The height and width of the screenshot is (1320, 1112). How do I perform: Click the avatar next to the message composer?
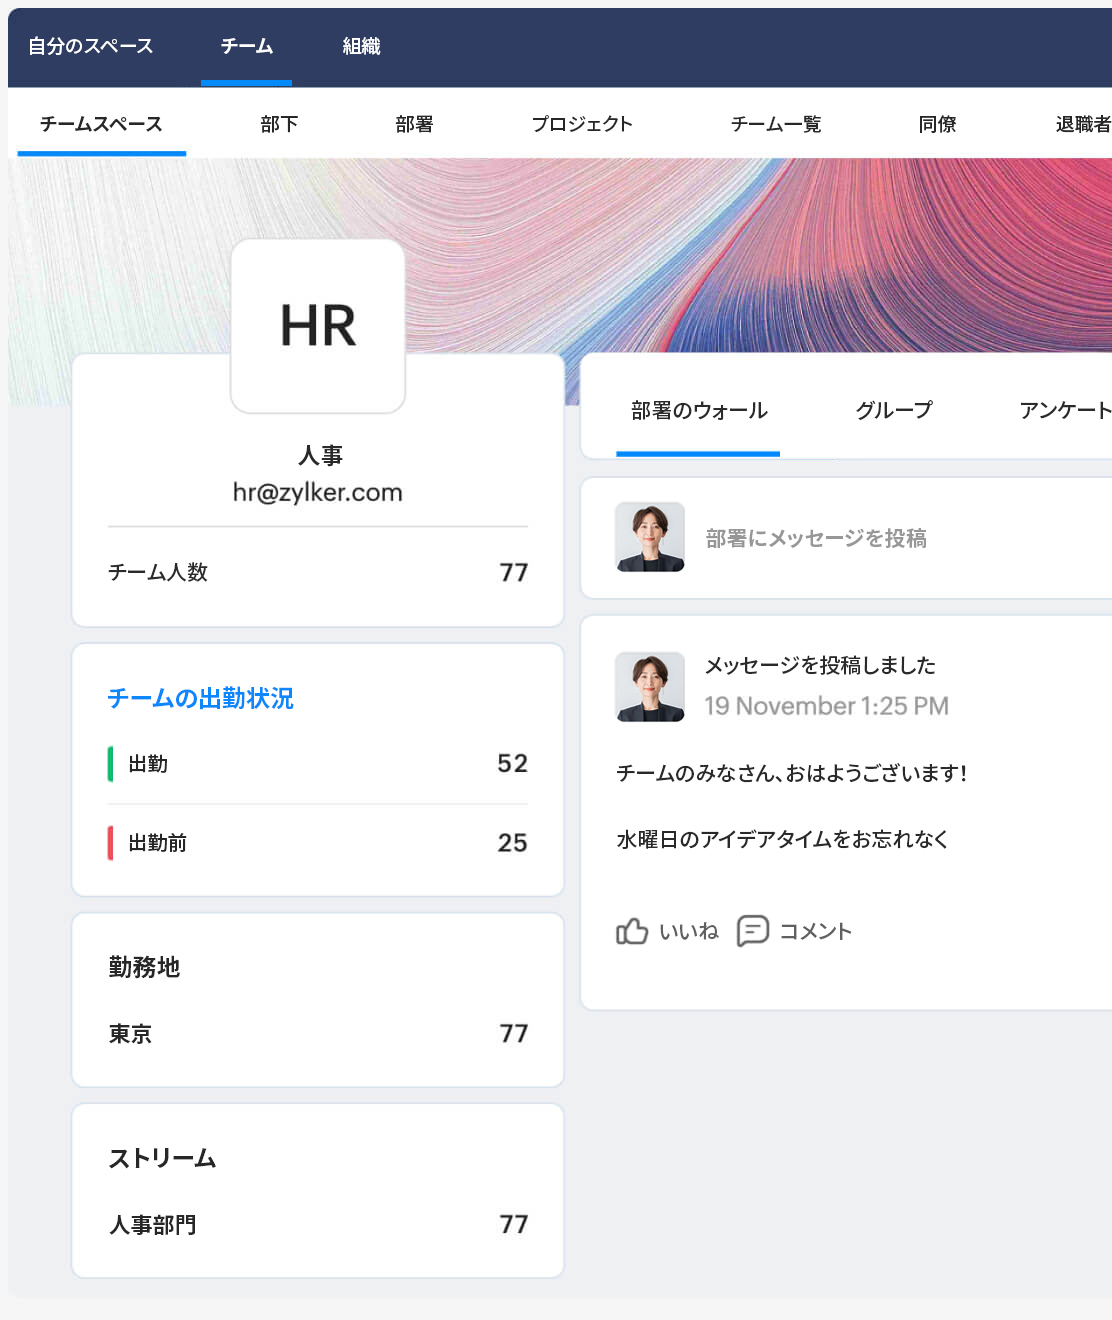pyautogui.click(x=649, y=537)
